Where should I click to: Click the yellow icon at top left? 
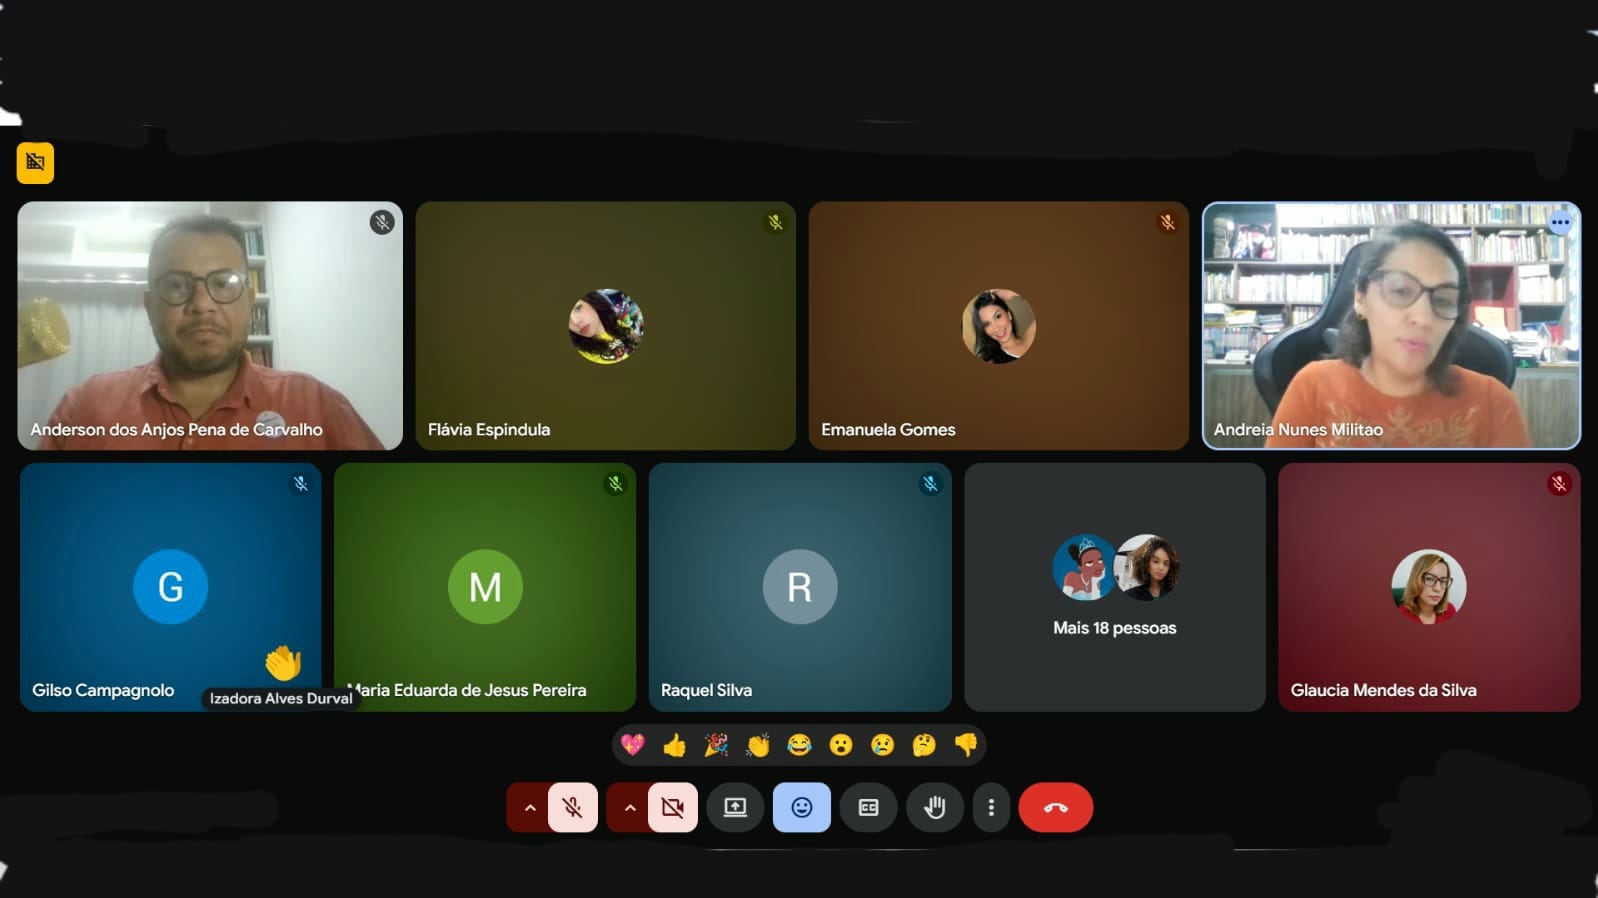[x=35, y=162]
